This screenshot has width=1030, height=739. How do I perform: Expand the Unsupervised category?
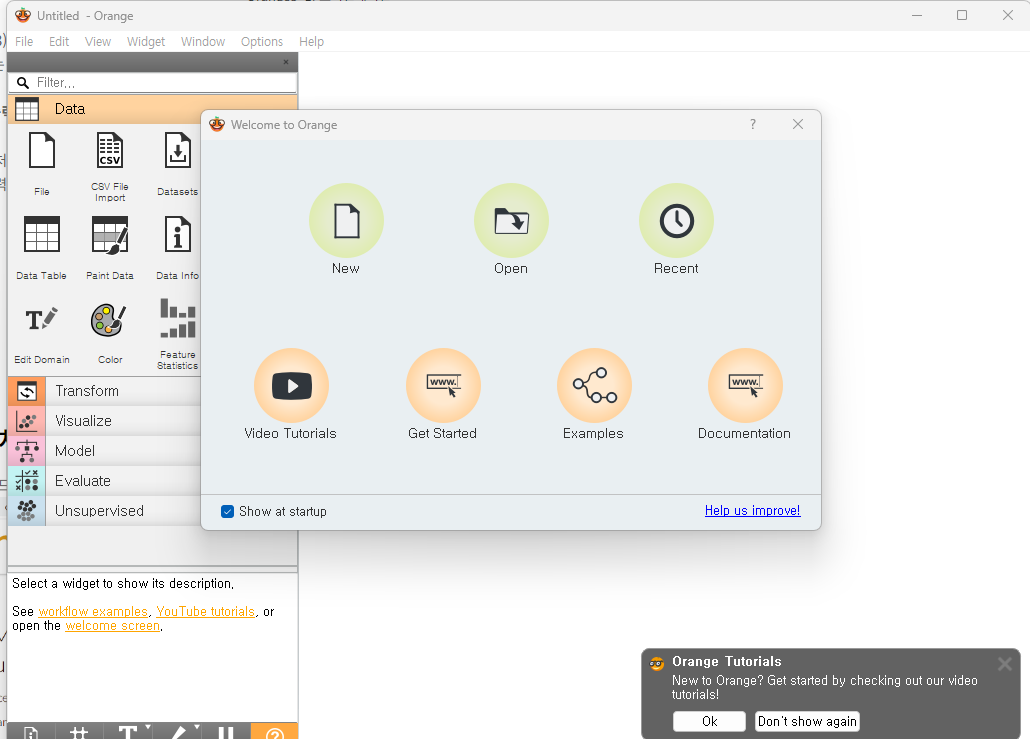click(x=105, y=511)
